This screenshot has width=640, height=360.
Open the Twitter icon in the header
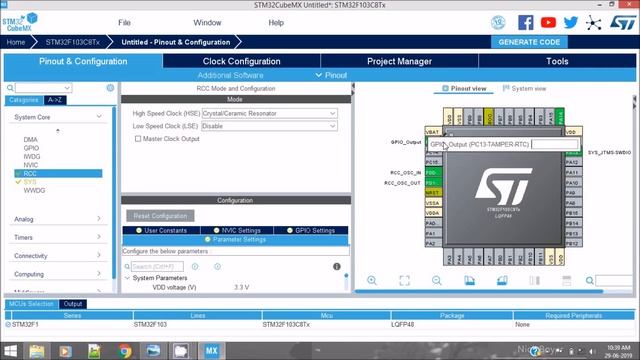pos(571,22)
